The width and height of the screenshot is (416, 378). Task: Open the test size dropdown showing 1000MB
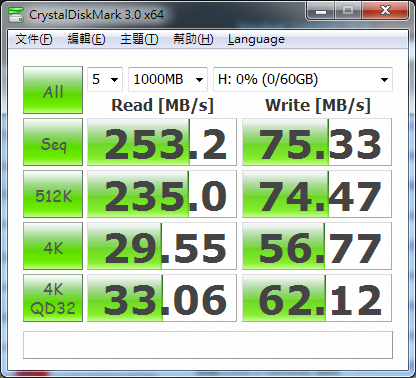click(x=168, y=79)
